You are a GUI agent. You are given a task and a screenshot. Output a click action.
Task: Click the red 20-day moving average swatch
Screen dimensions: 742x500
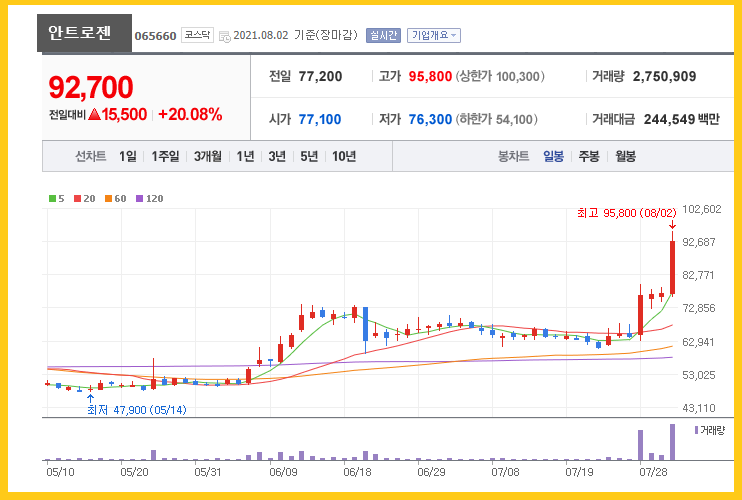tap(78, 199)
